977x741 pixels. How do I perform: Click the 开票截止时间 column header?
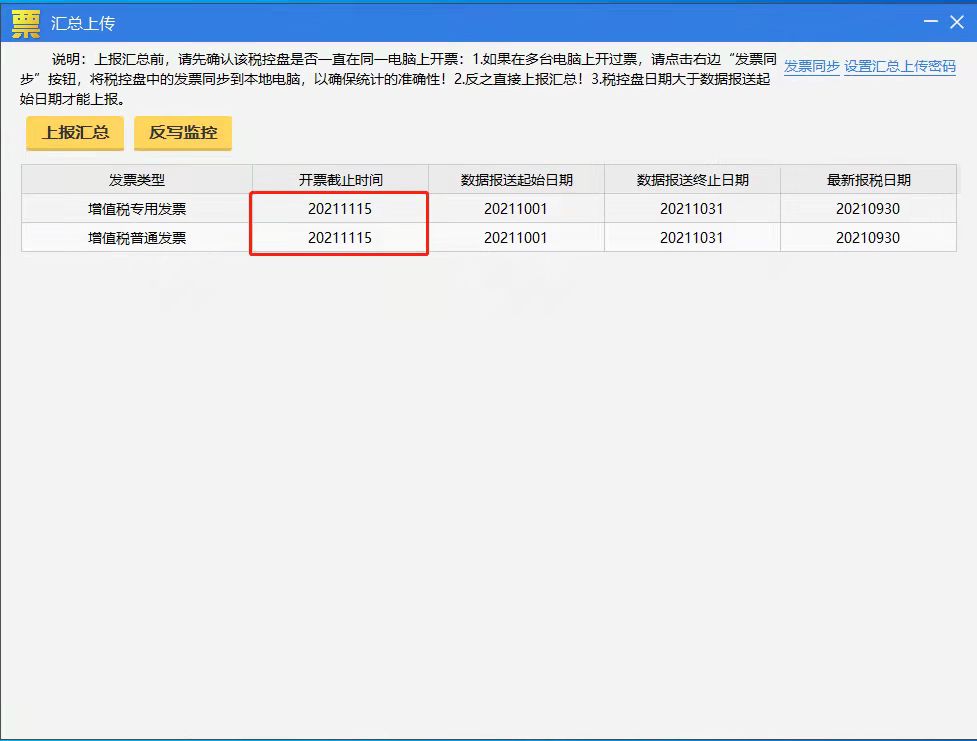(x=338, y=178)
